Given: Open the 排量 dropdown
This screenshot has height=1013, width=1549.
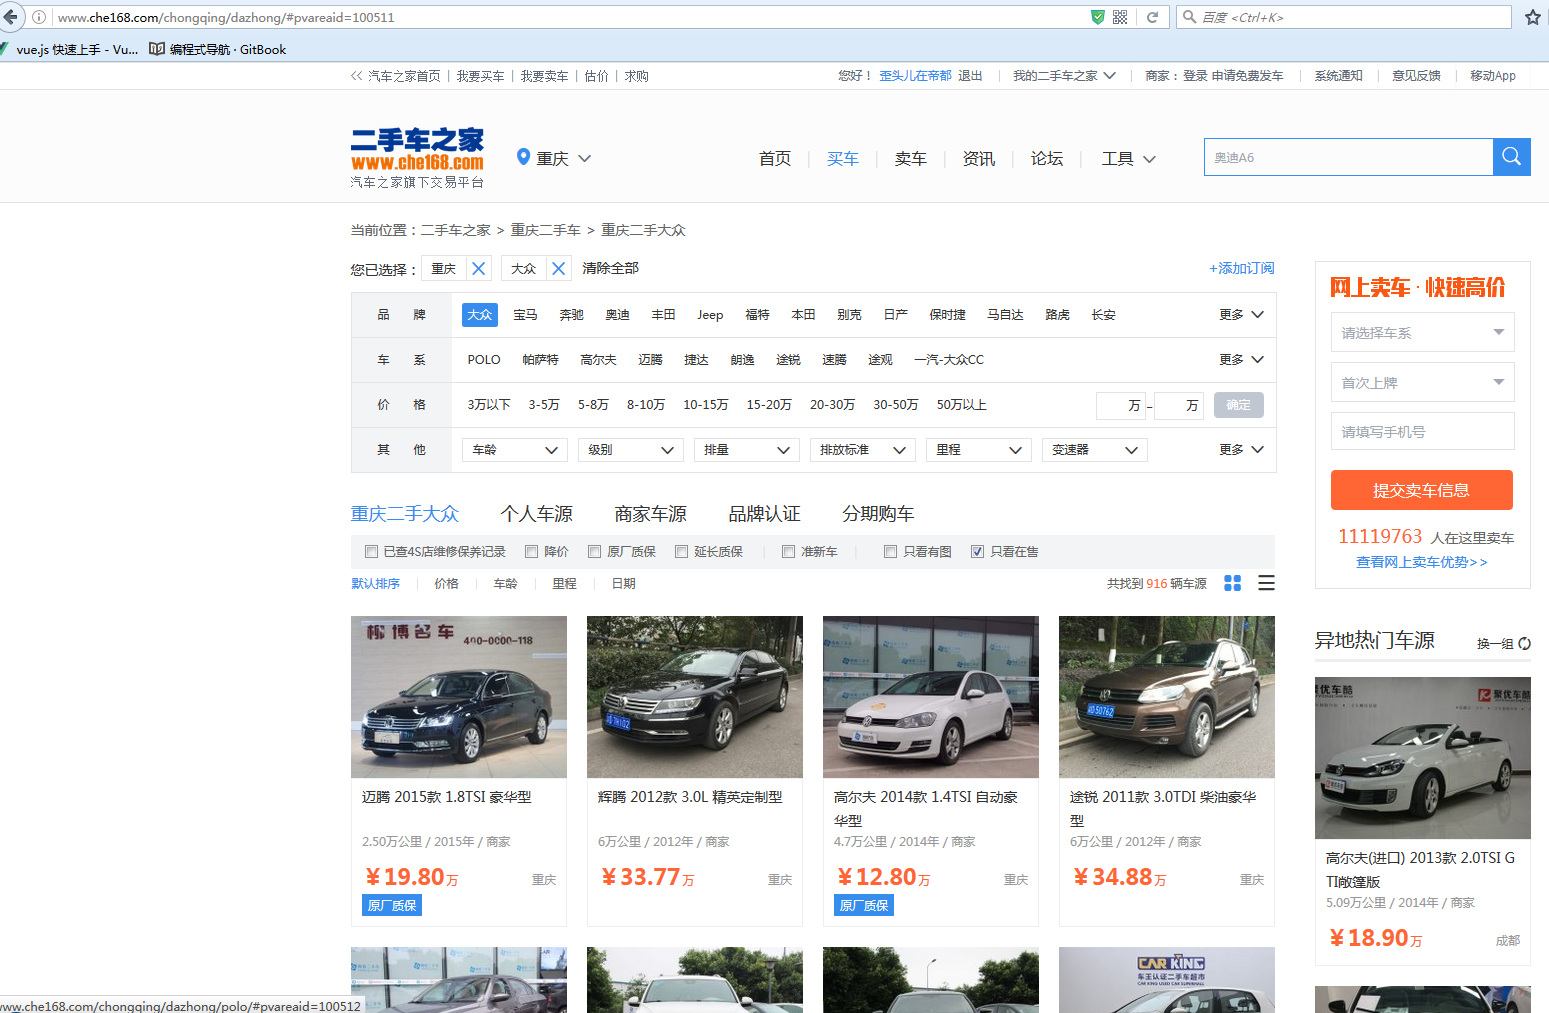Looking at the screenshot, I should point(747,450).
